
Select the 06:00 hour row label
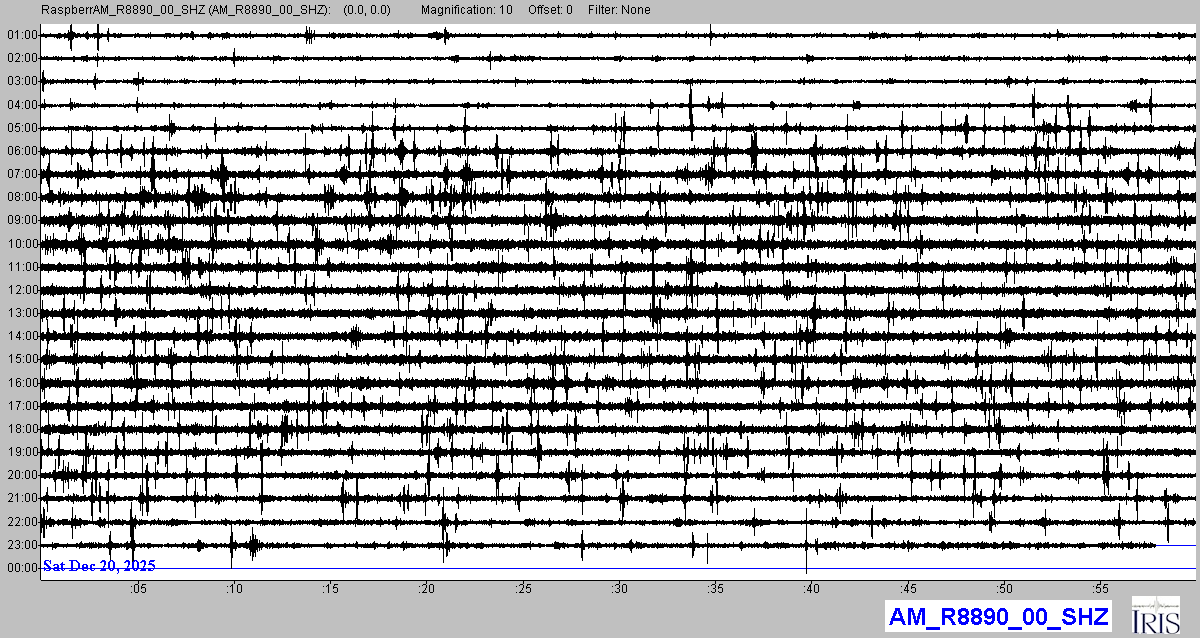[22, 151]
